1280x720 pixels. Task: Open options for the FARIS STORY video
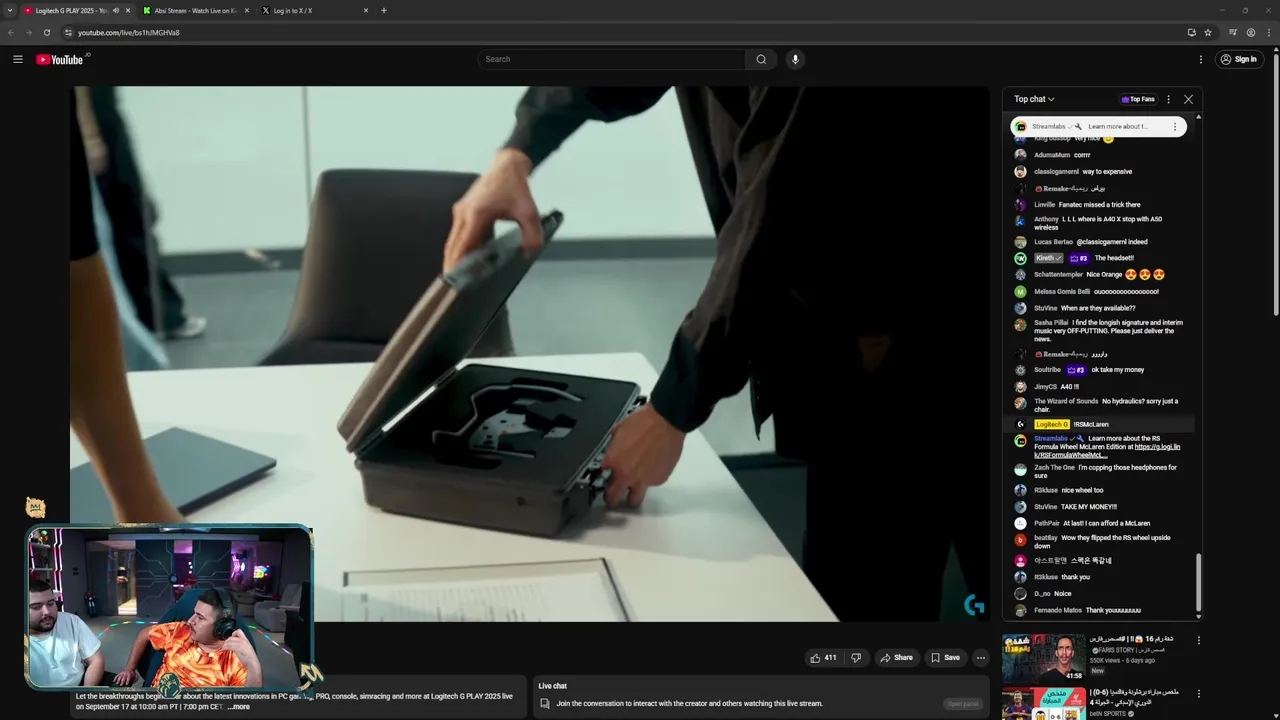coord(1199,640)
